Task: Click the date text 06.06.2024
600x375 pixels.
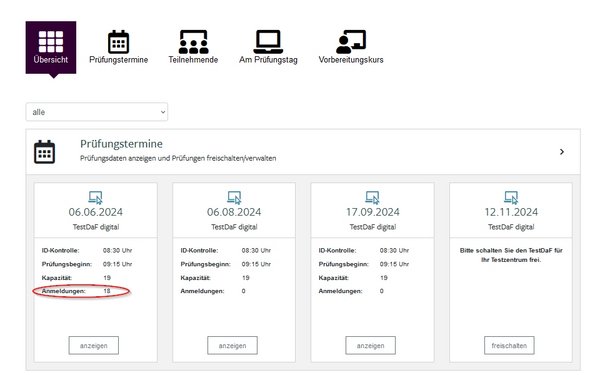Action: (x=96, y=212)
